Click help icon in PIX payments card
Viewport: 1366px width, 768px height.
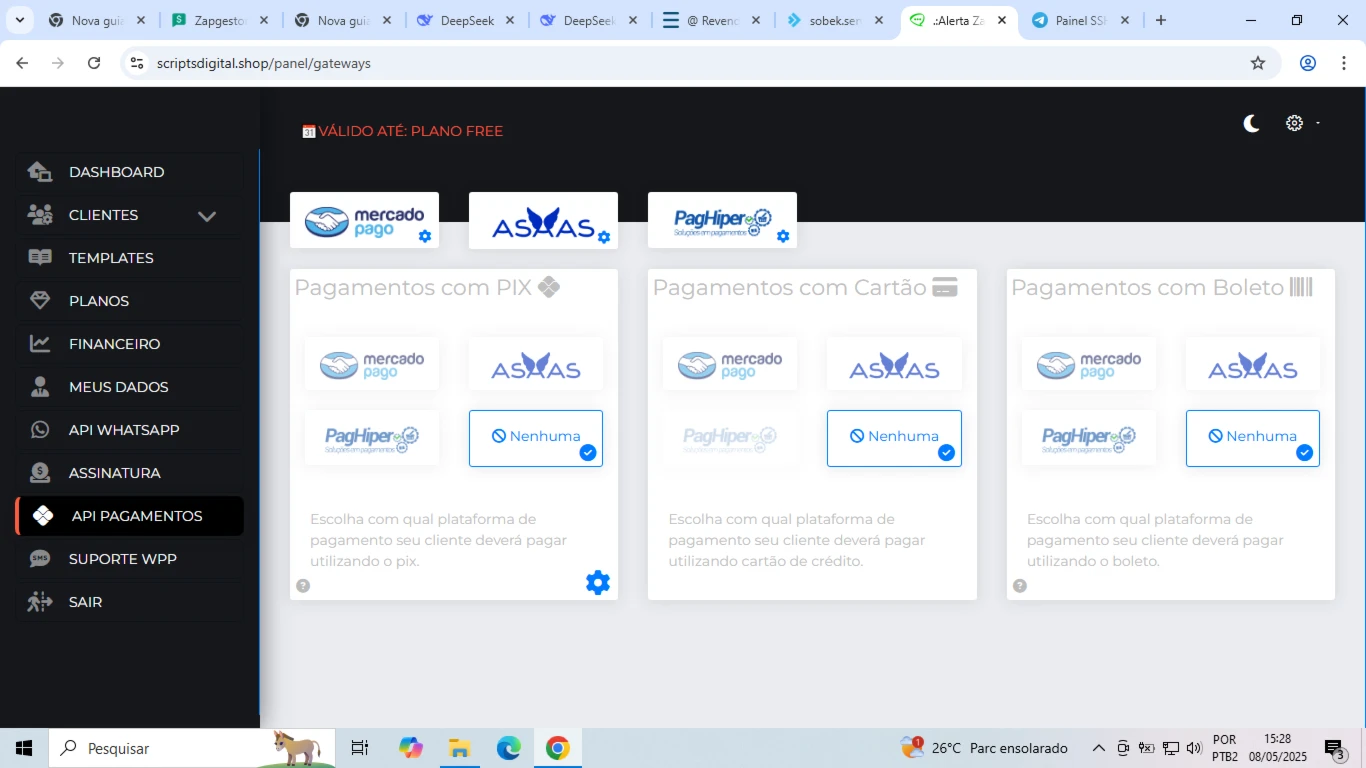click(x=303, y=586)
